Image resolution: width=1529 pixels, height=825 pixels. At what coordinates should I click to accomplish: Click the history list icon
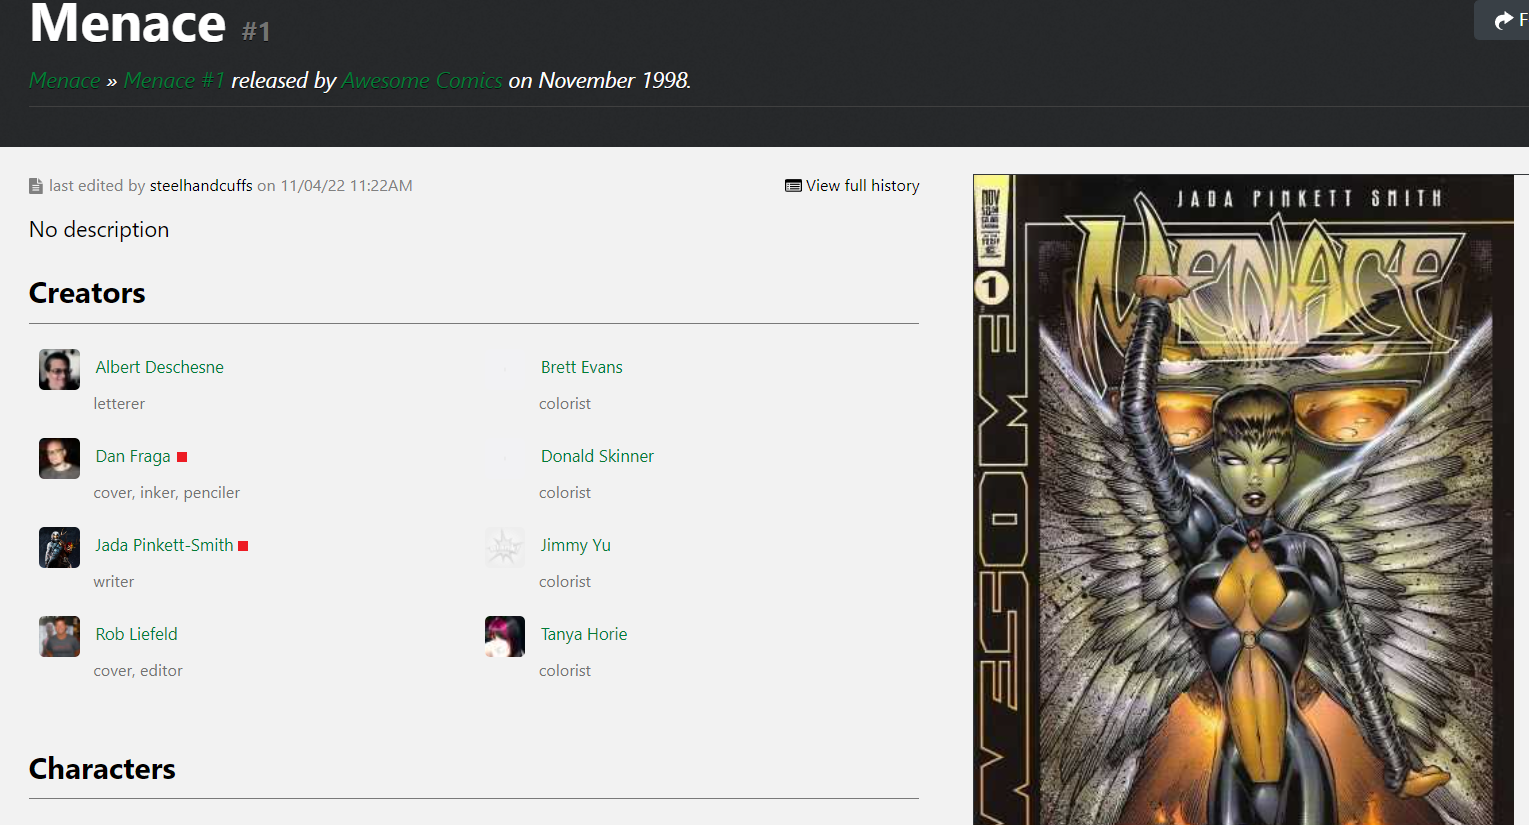pos(793,186)
